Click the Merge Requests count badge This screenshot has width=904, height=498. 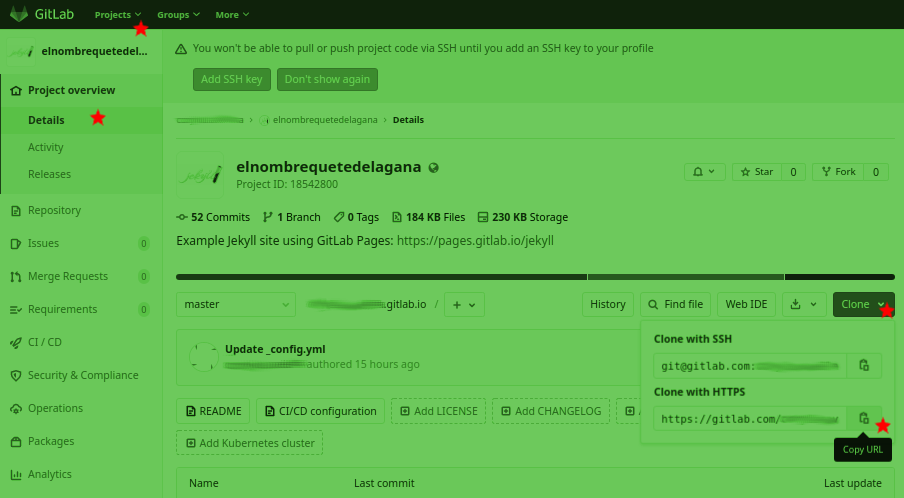(x=144, y=277)
